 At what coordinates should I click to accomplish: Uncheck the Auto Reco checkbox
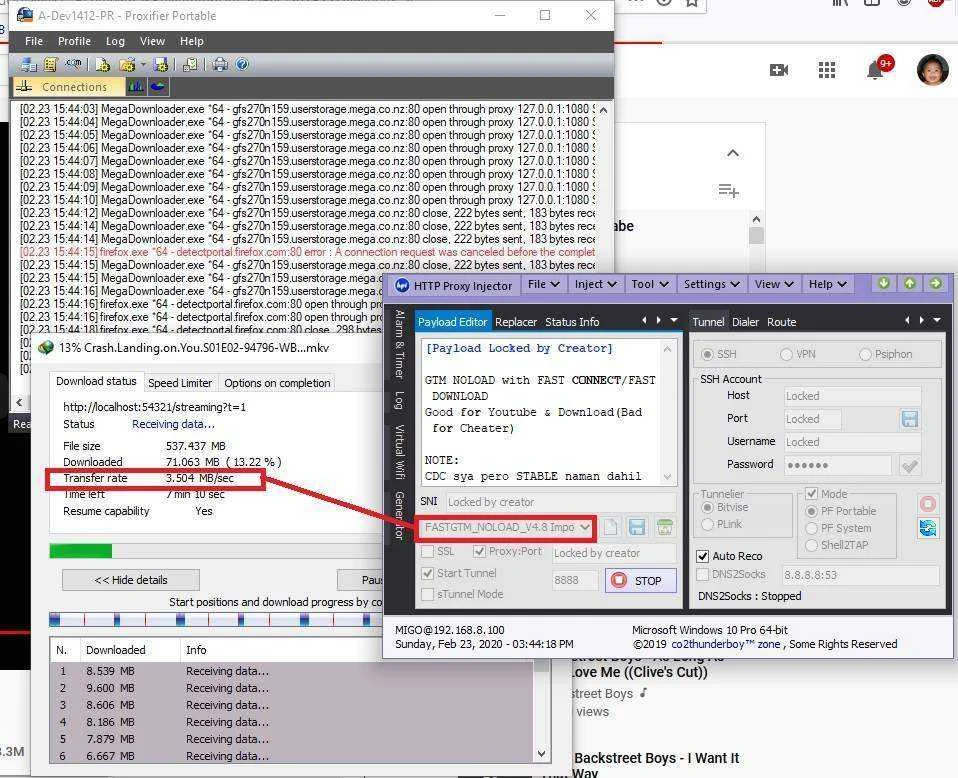click(x=703, y=556)
